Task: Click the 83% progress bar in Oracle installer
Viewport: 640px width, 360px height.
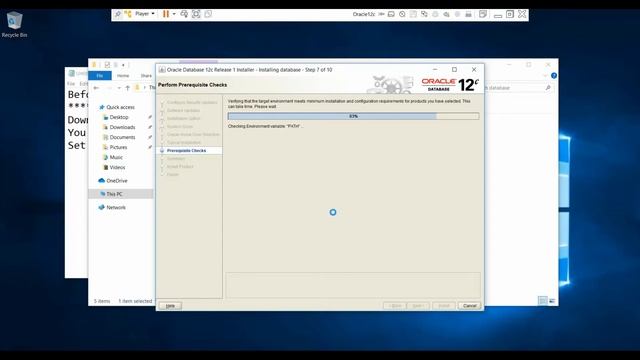Action: (353, 116)
